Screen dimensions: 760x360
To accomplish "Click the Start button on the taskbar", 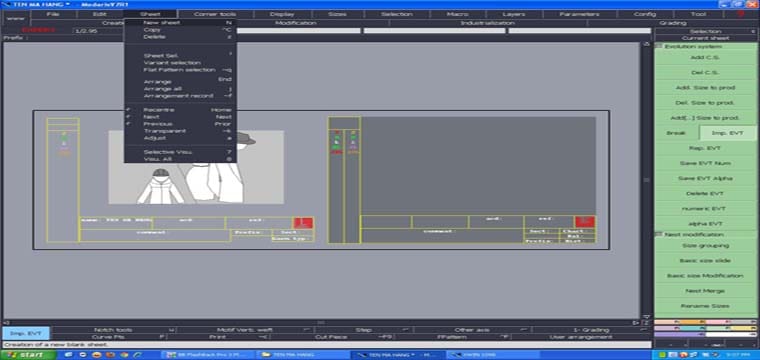I will pos(27,355).
